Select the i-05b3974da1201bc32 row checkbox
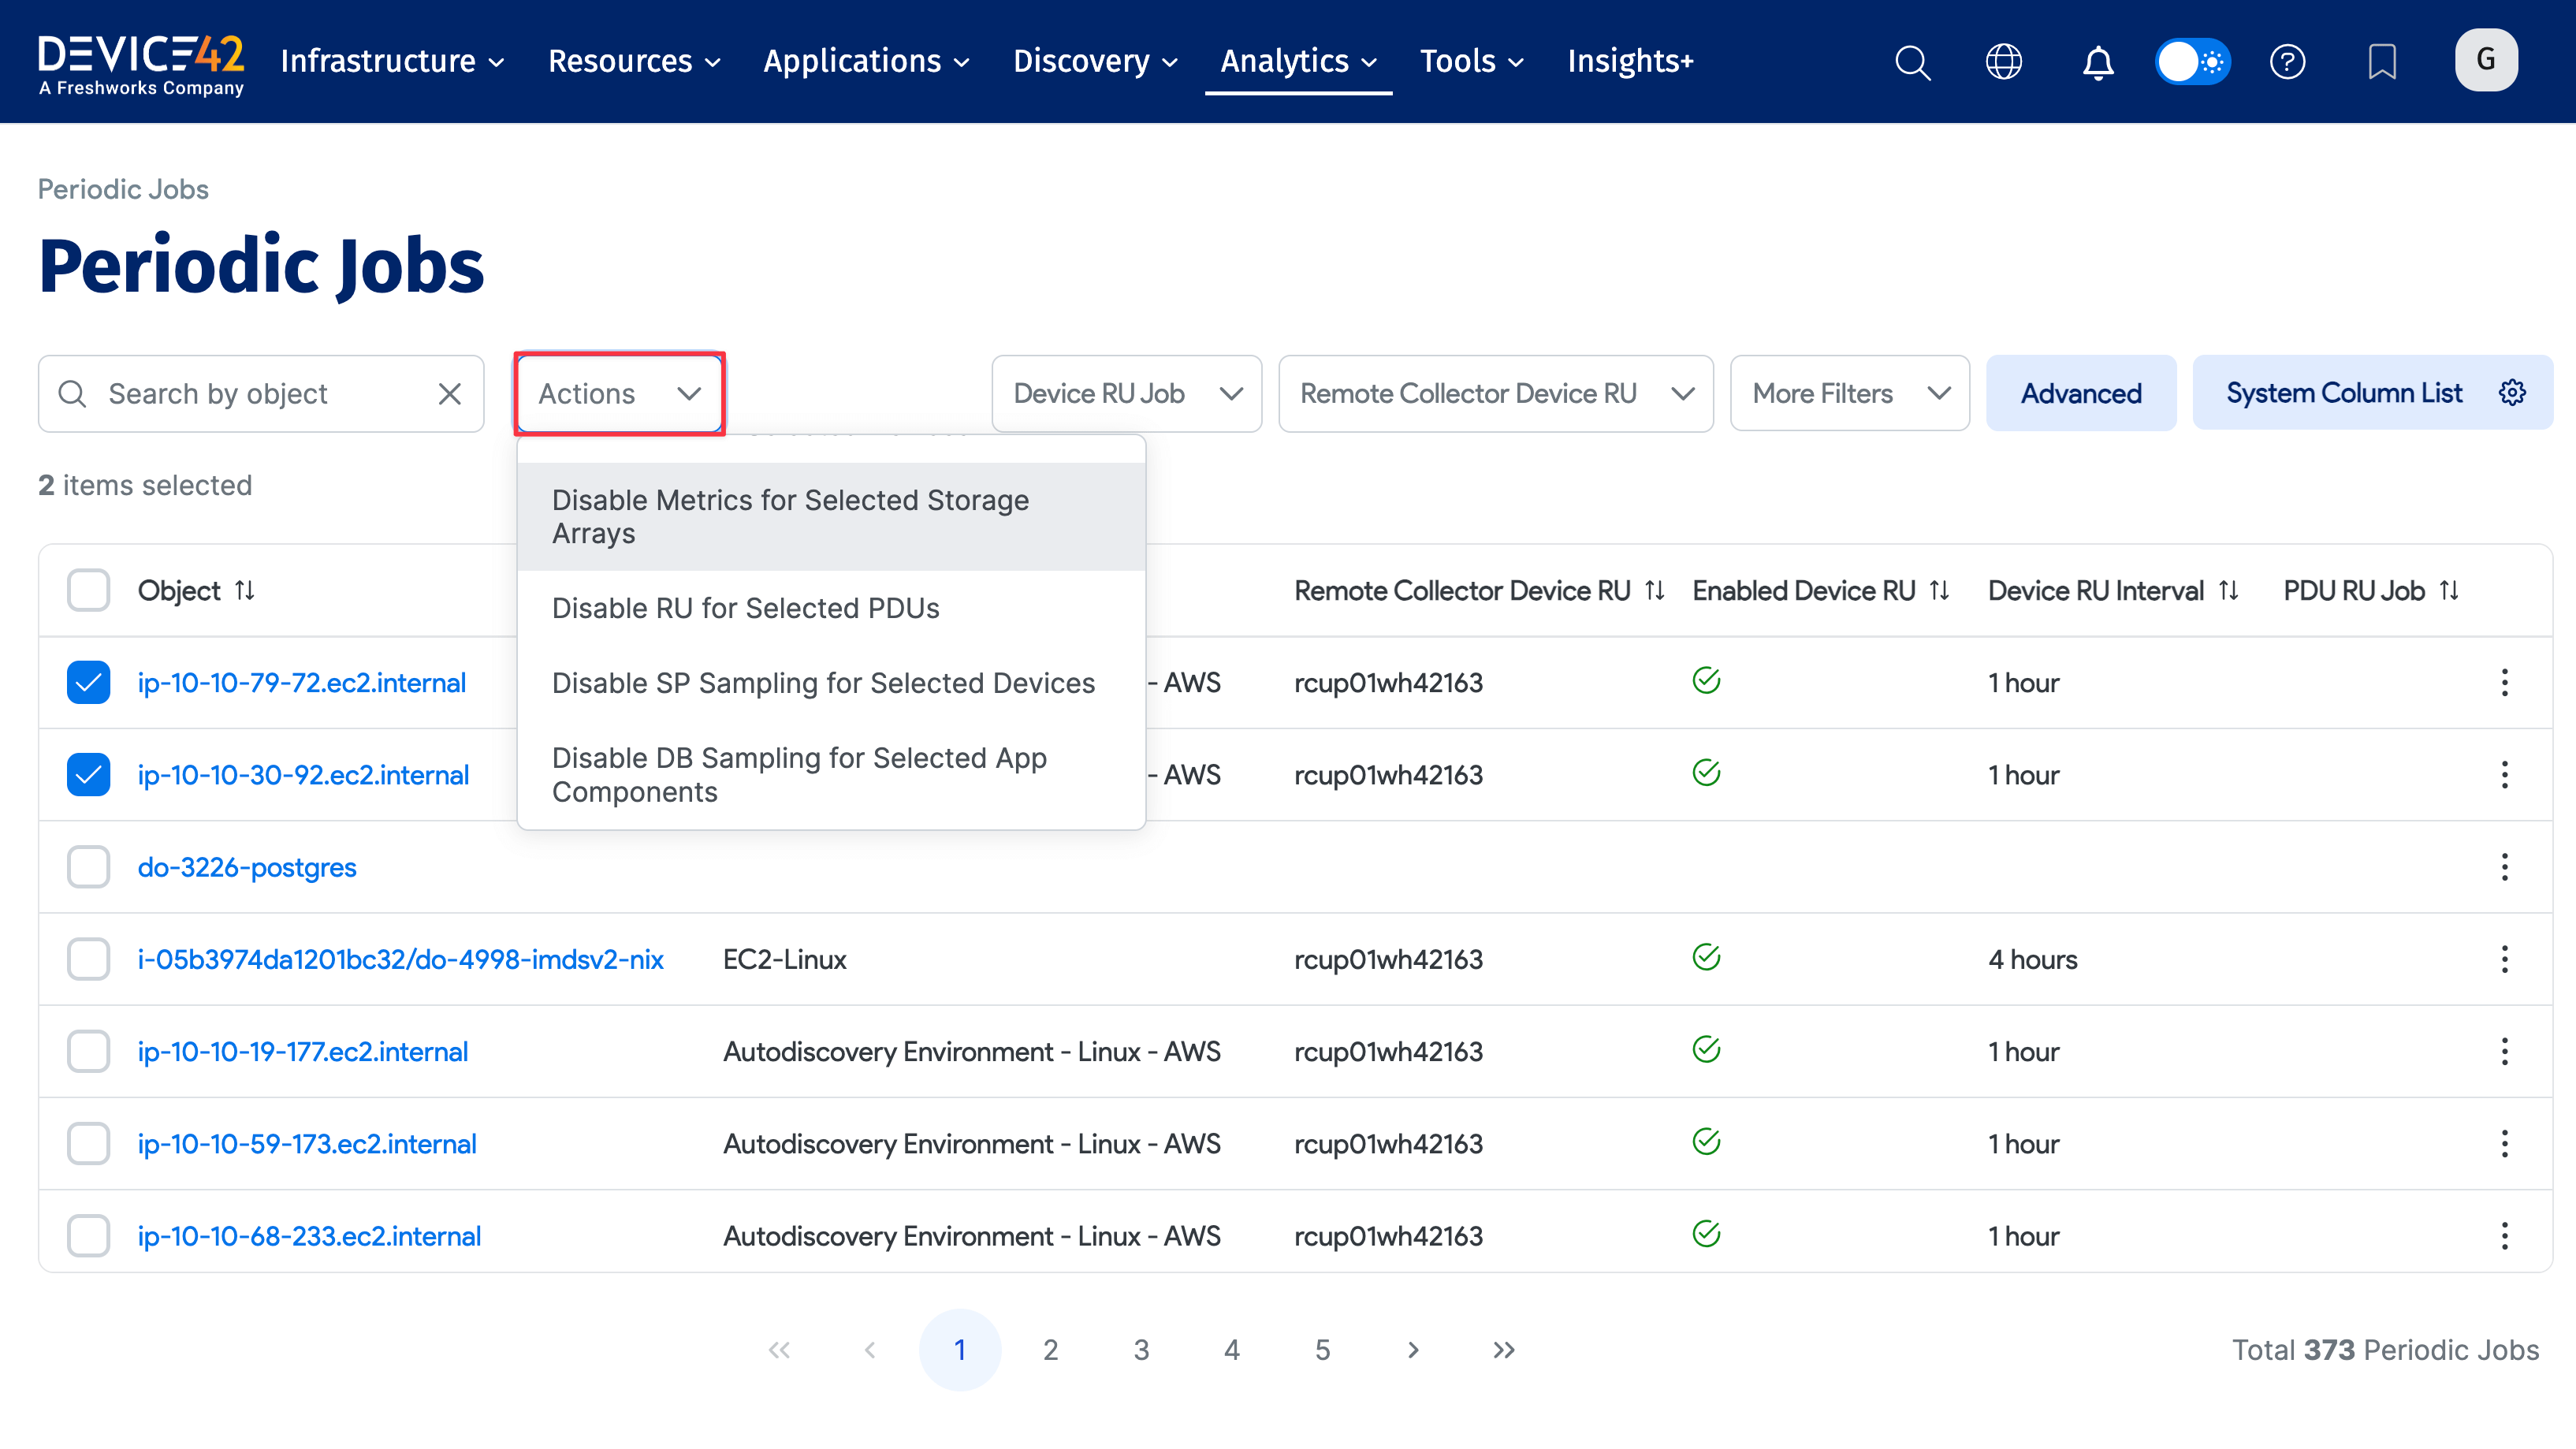This screenshot has height=1449, width=2576. coord(88,958)
